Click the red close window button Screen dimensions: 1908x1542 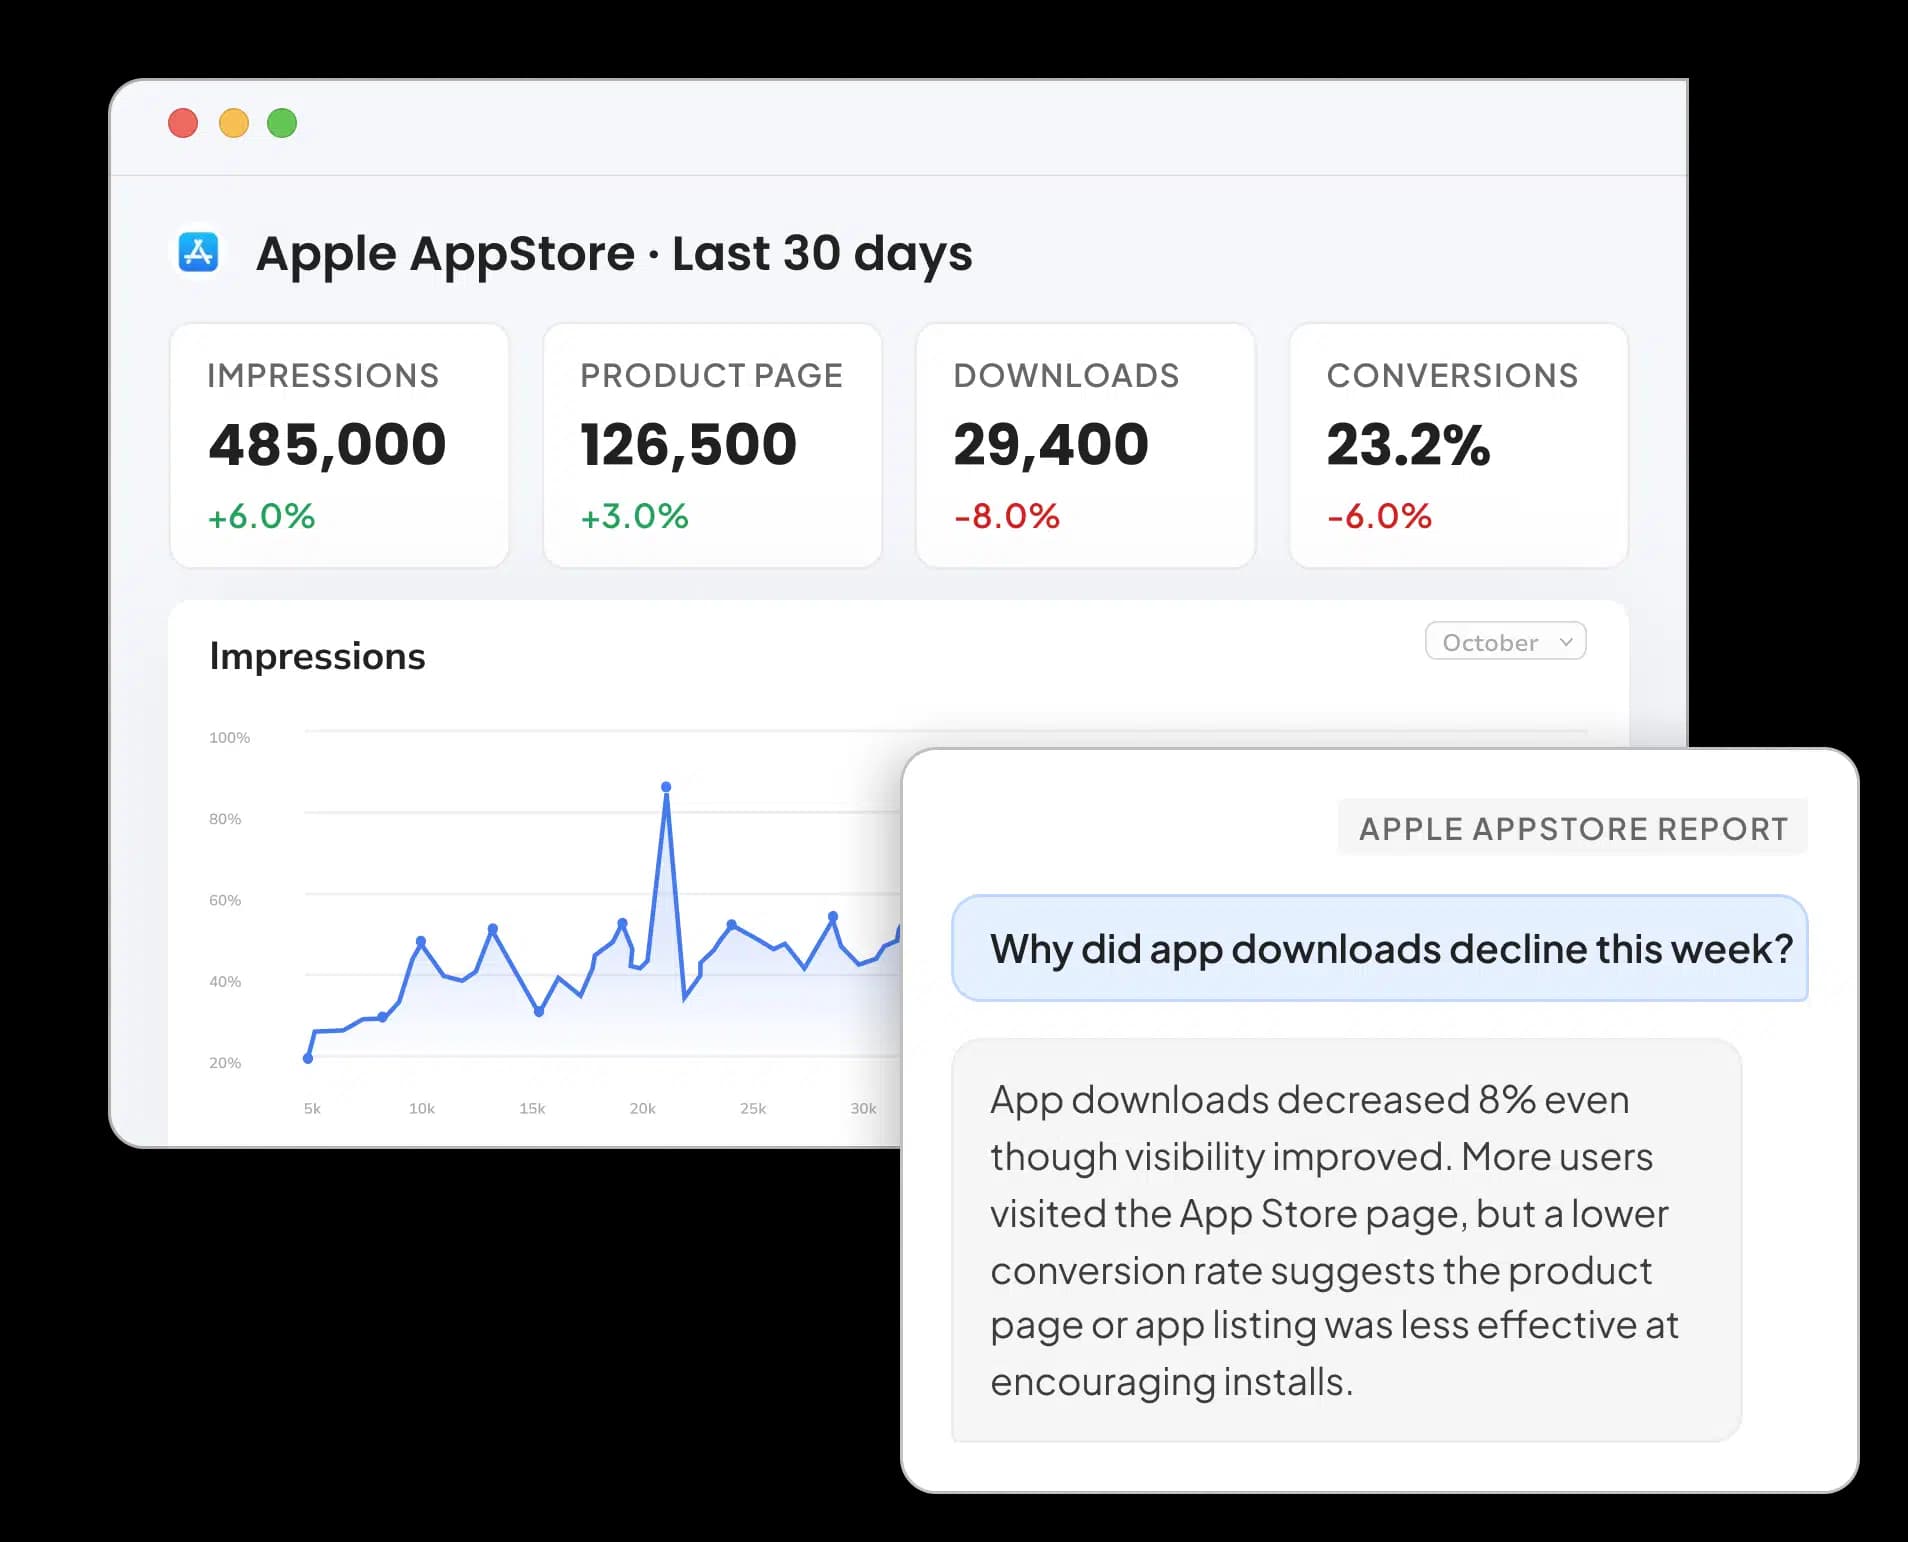(x=183, y=123)
